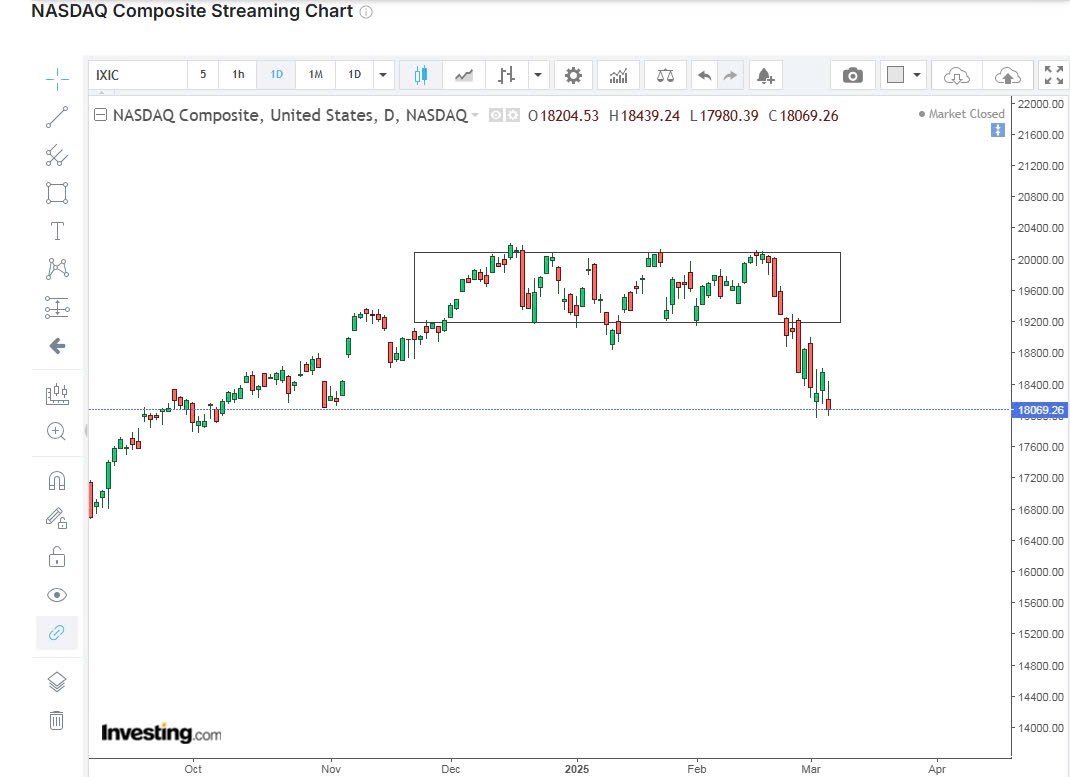
Task: Click the undo arrow
Action: pos(704,75)
